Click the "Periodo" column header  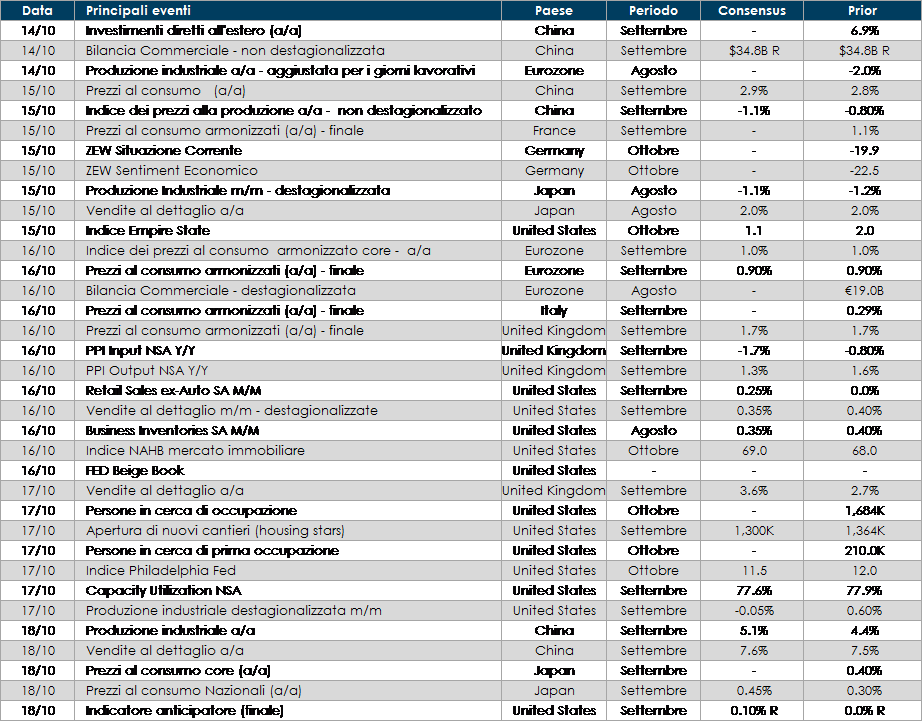tap(653, 11)
